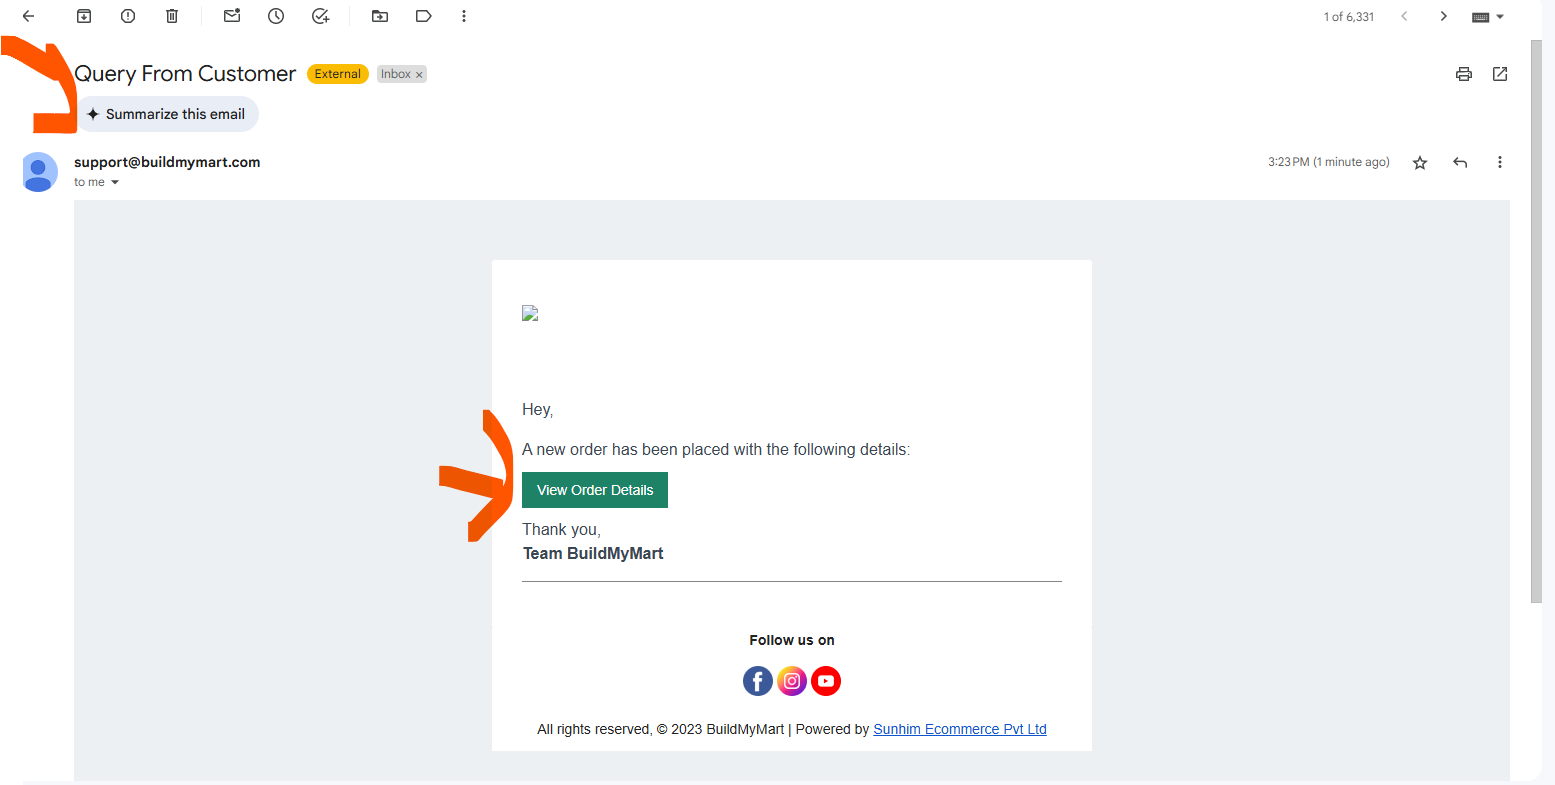The image size is (1555, 785).
Task: Remove the Inbox label from the email
Action: 419,75
